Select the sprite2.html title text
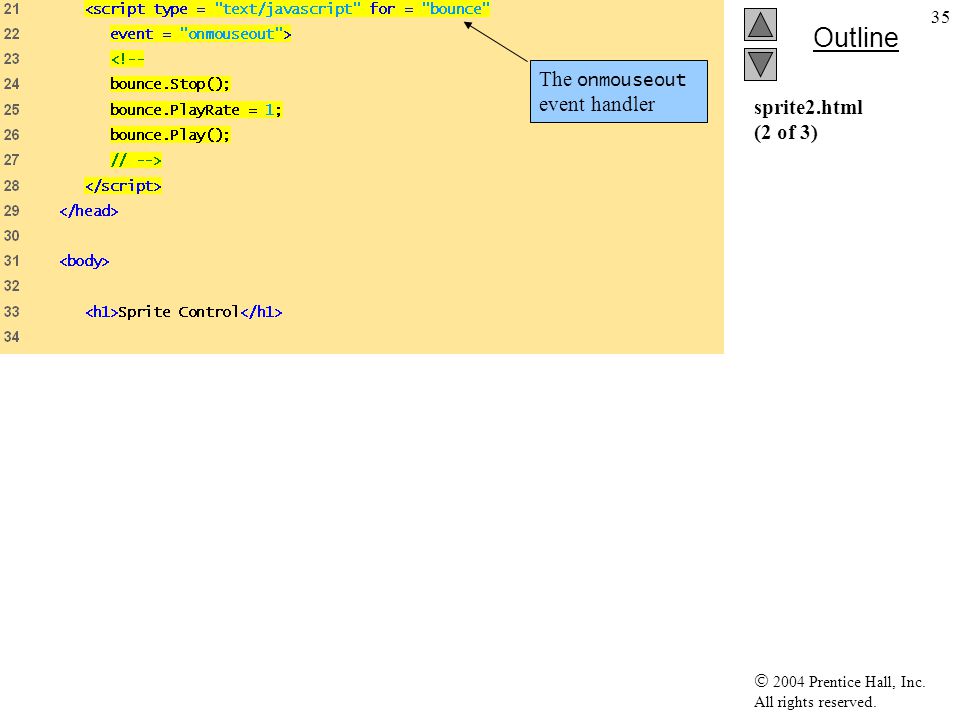960x720 pixels. [x=808, y=108]
